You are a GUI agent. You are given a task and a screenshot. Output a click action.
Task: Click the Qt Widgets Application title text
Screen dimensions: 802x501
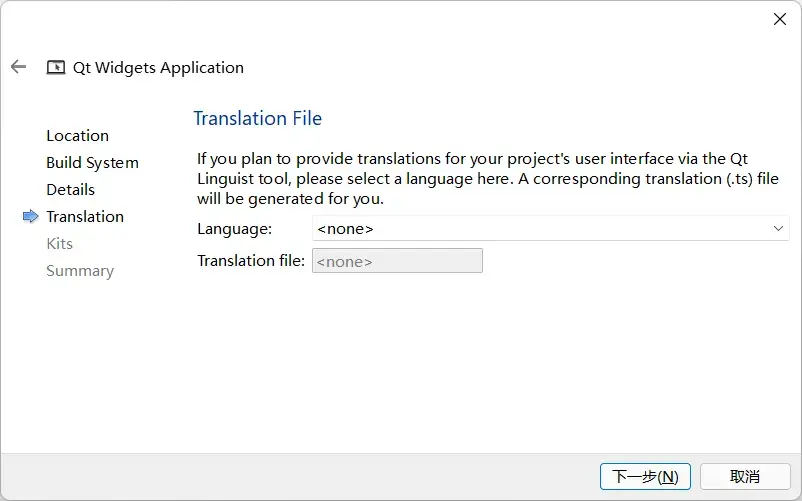[158, 67]
